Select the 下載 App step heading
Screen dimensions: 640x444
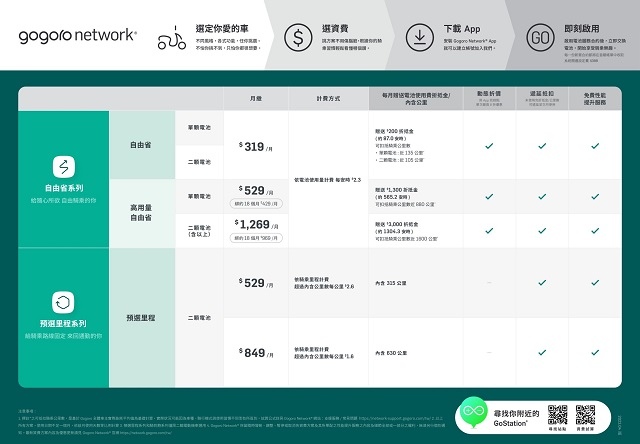point(462,29)
